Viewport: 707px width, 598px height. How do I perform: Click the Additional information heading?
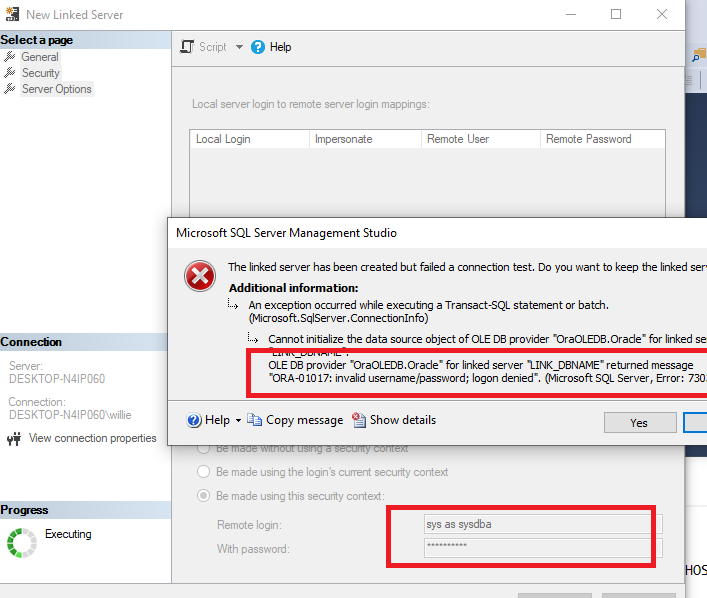[294, 288]
